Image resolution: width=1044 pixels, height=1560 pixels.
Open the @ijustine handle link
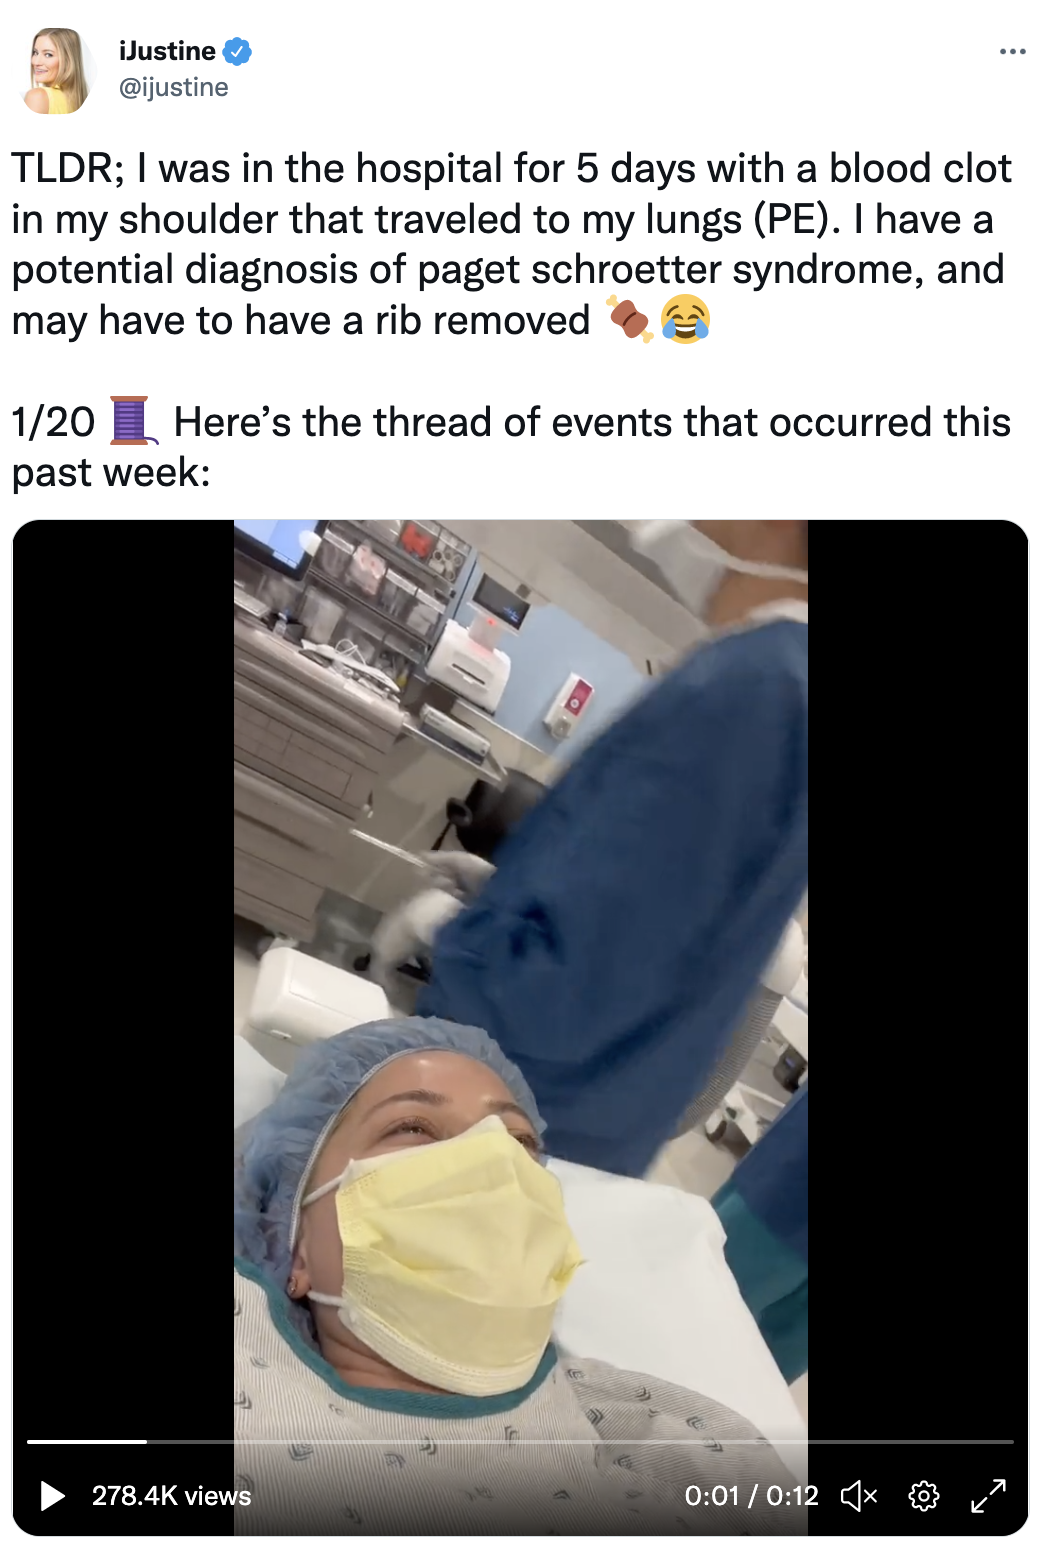(174, 88)
